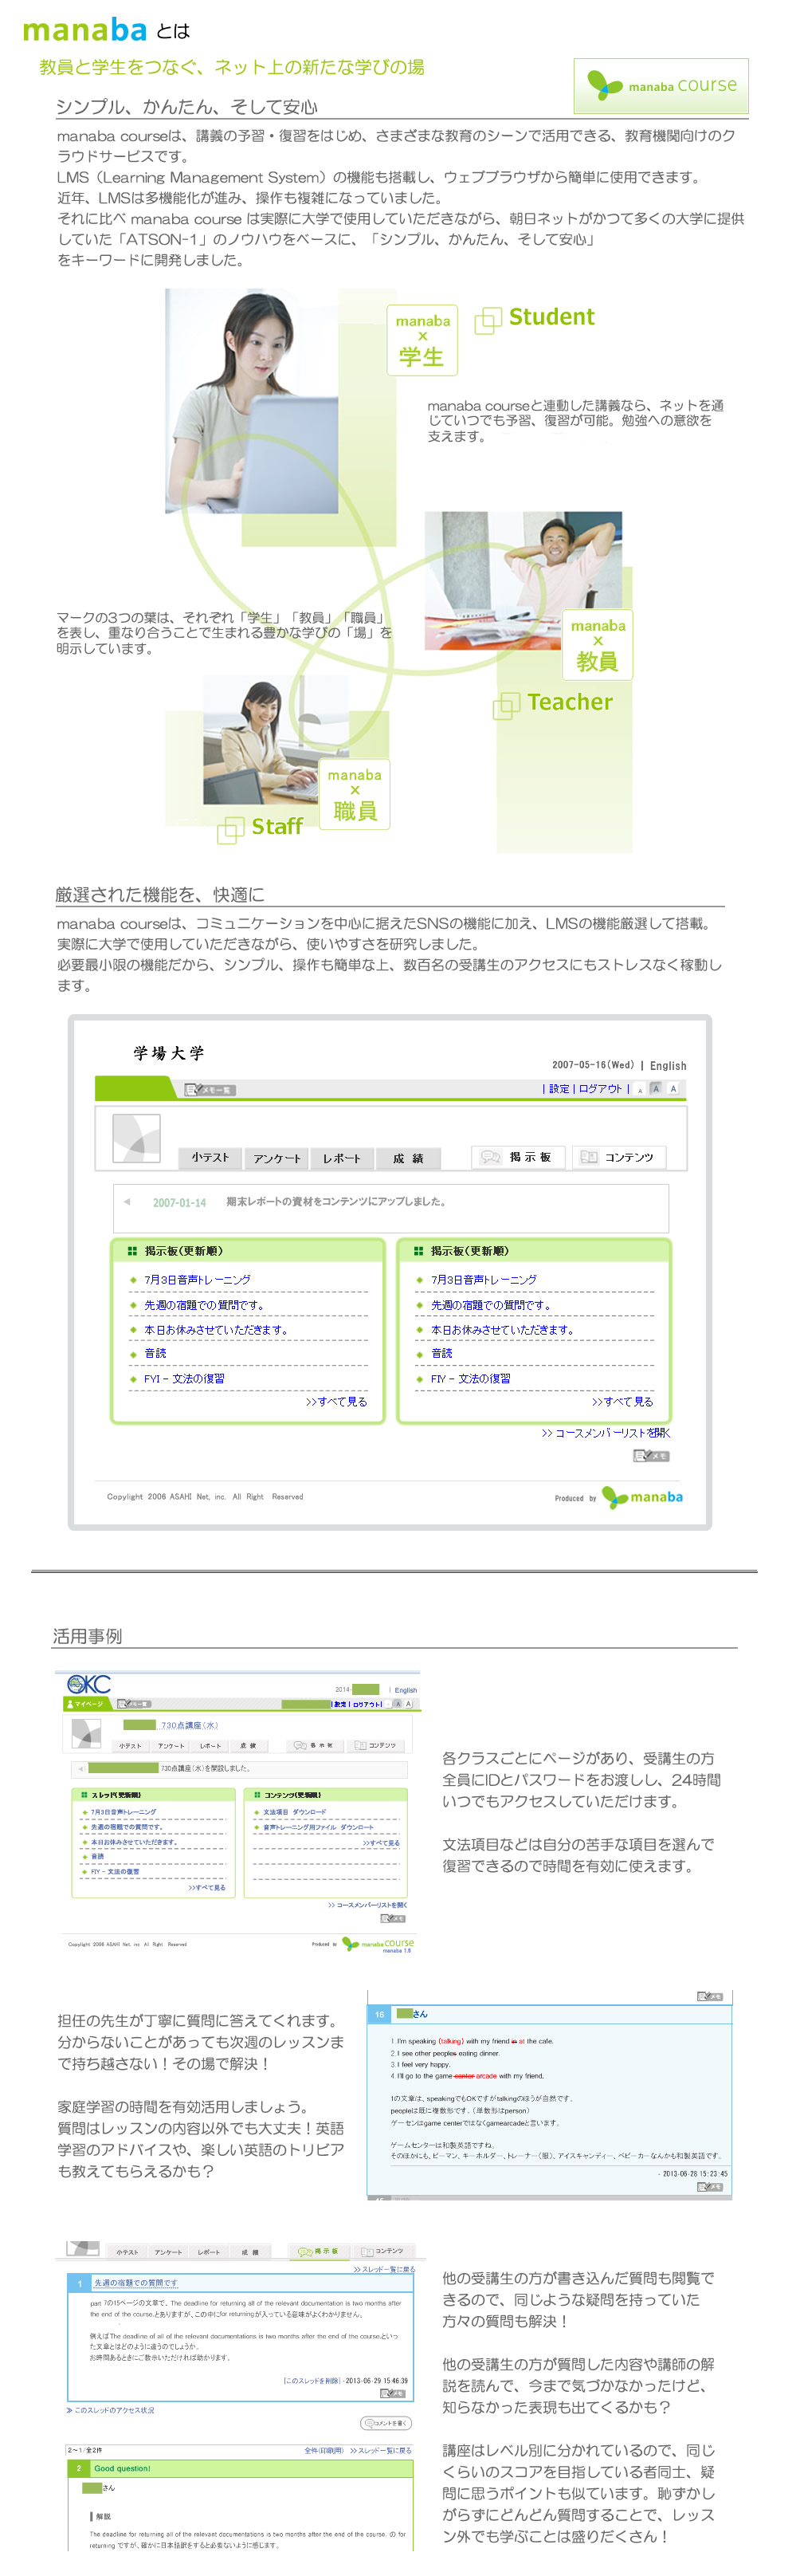
Task: Click the student photo with laptop
Action: click(251, 401)
